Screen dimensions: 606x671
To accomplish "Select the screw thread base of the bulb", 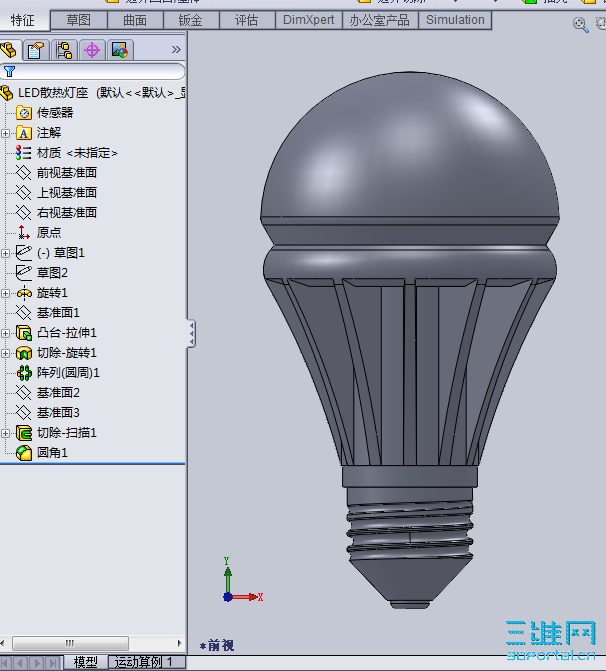I will (x=410, y=528).
